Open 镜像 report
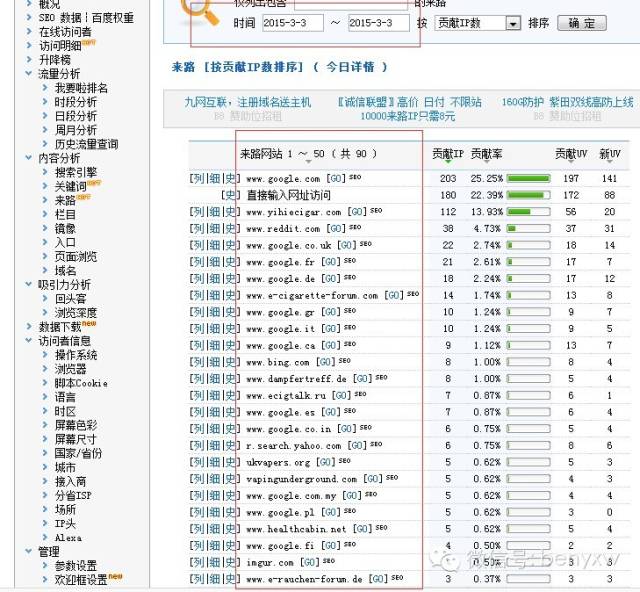 (x=65, y=229)
